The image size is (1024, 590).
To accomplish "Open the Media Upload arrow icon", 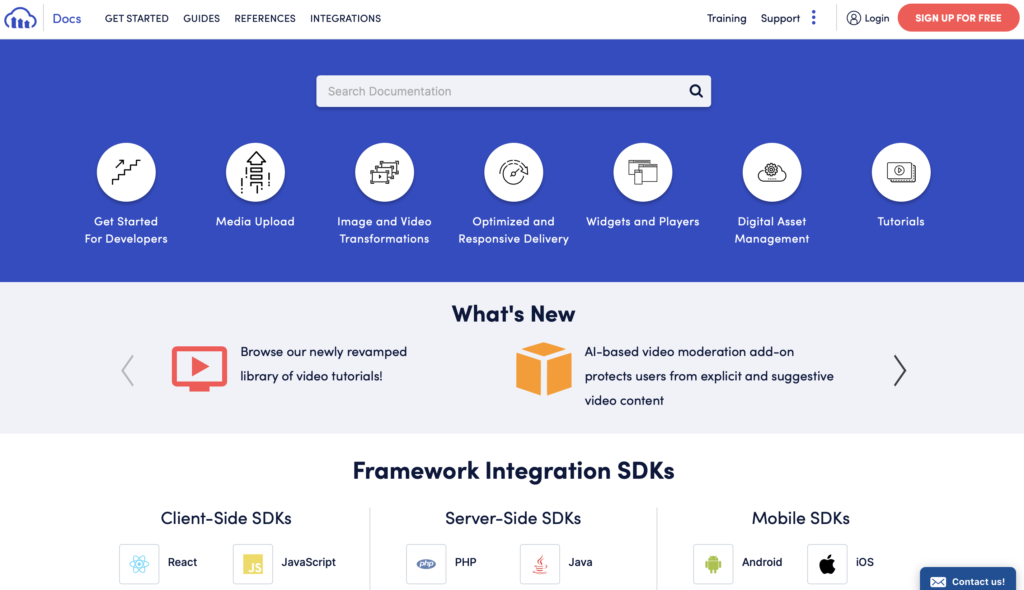I will click(x=255, y=172).
